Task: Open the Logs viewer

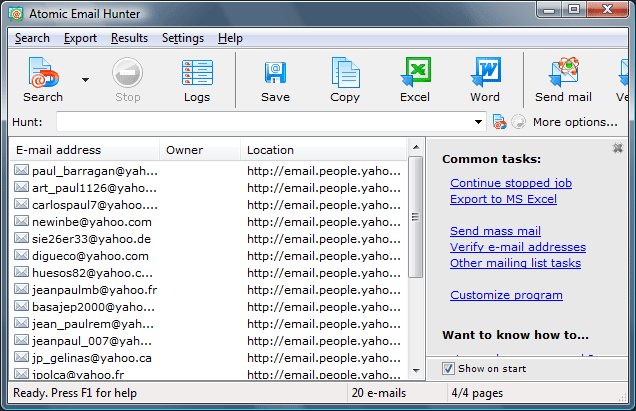Action: (197, 80)
